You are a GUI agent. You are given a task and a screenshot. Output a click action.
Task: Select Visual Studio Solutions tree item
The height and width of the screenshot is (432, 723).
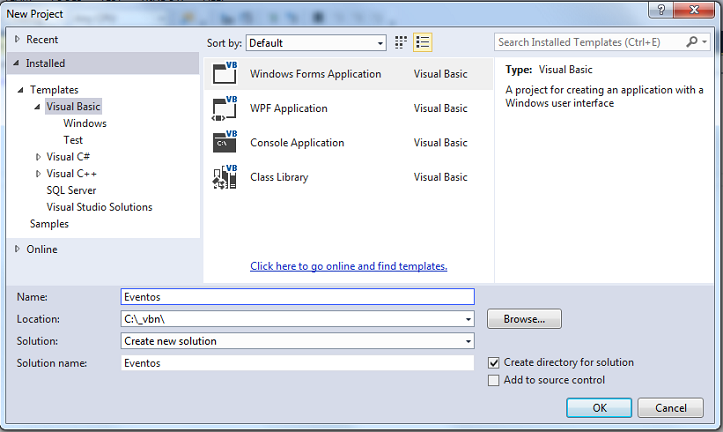click(x=99, y=207)
